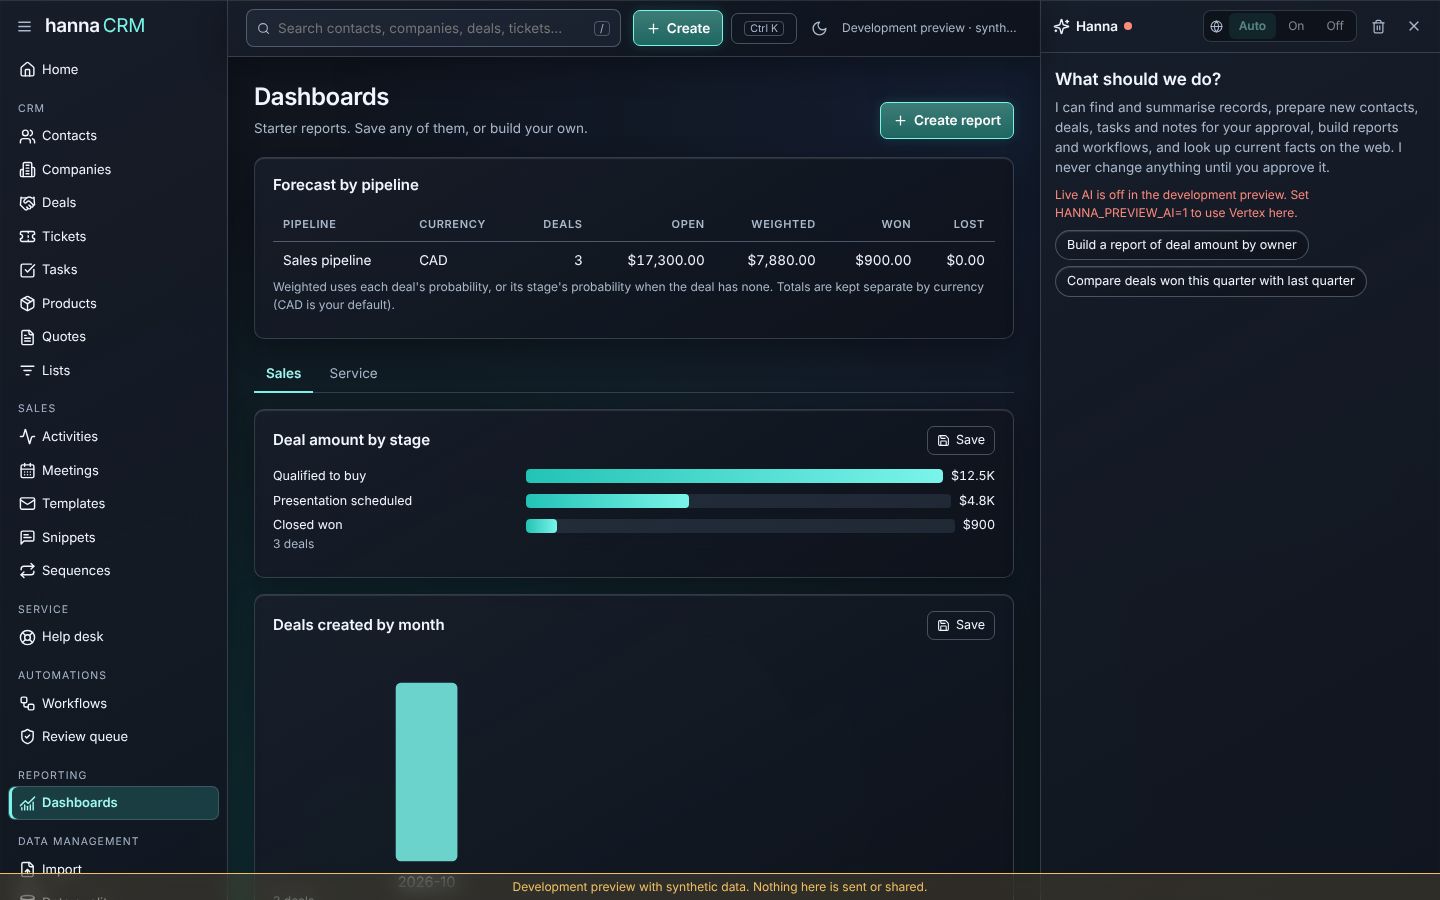The width and height of the screenshot is (1440, 900).
Task: Open Help desk under Service
Action: pyautogui.click(x=113, y=637)
